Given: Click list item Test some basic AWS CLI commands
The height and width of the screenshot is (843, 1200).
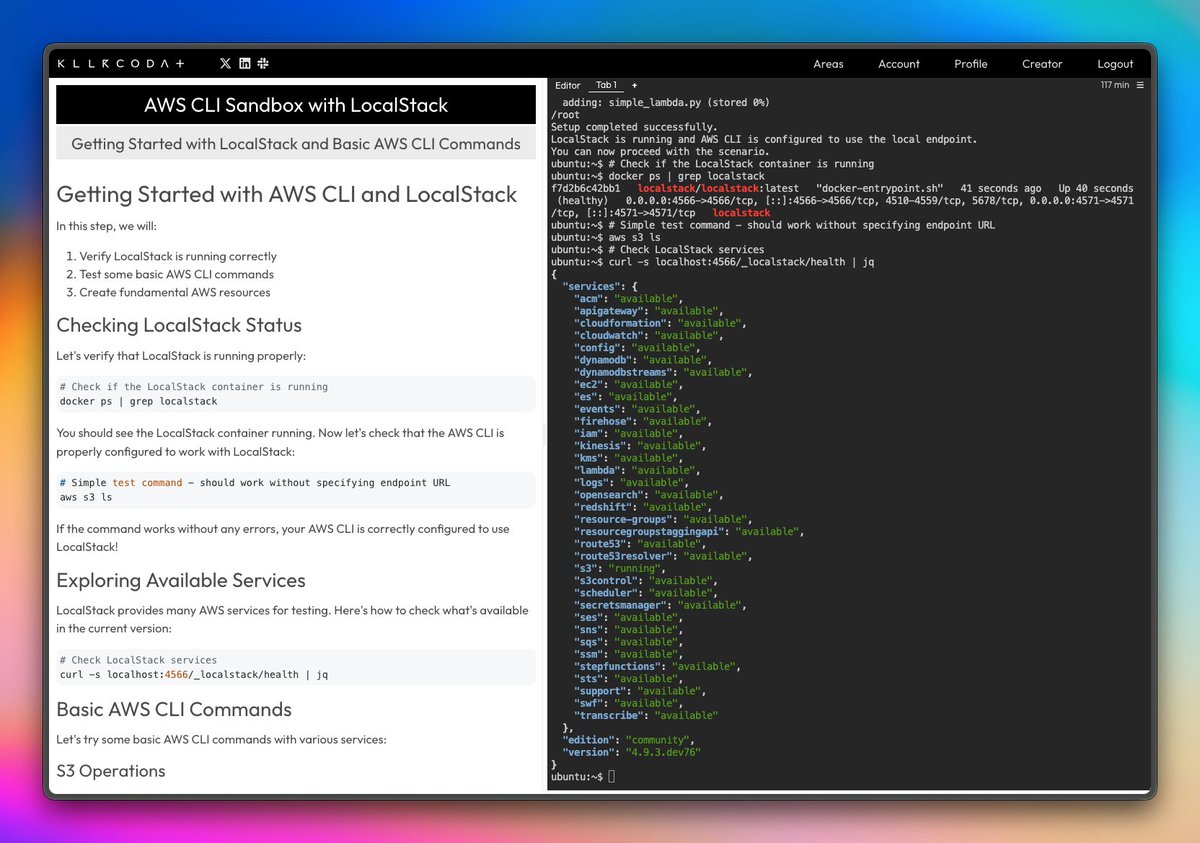Looking at the screenshot, I should click(176, 274).
